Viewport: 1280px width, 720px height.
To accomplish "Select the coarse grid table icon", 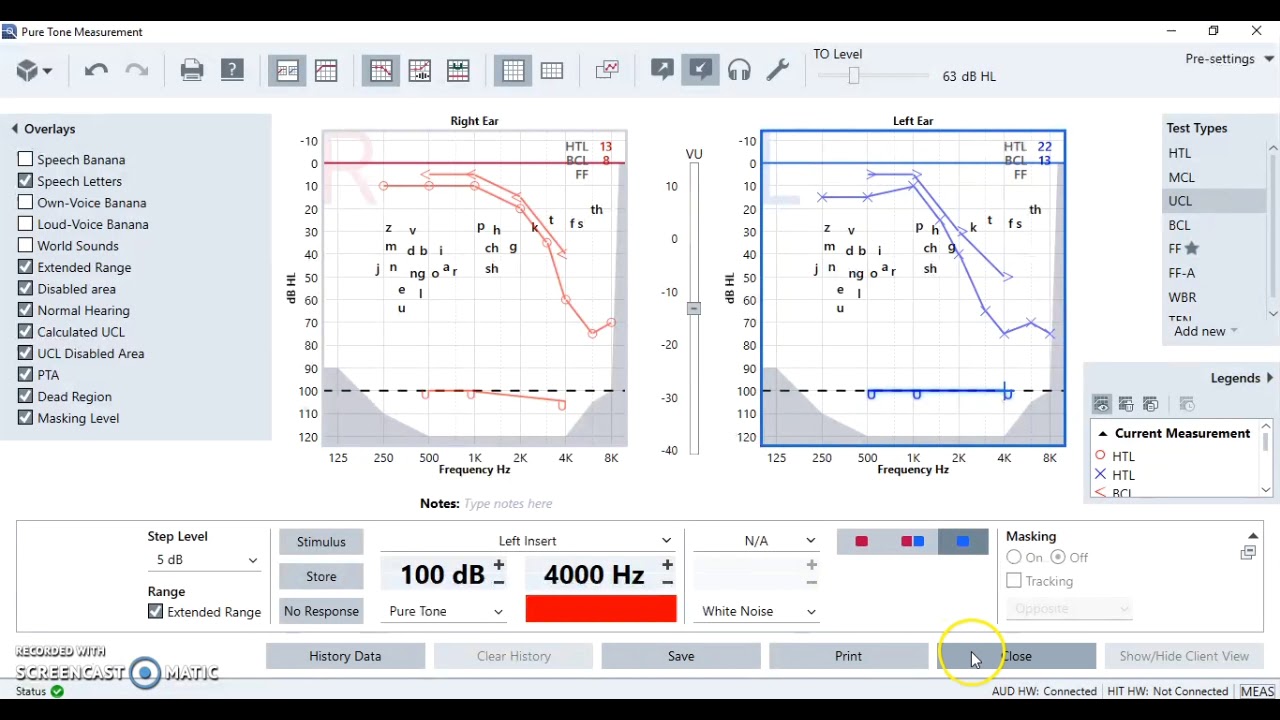I will 552,71.
